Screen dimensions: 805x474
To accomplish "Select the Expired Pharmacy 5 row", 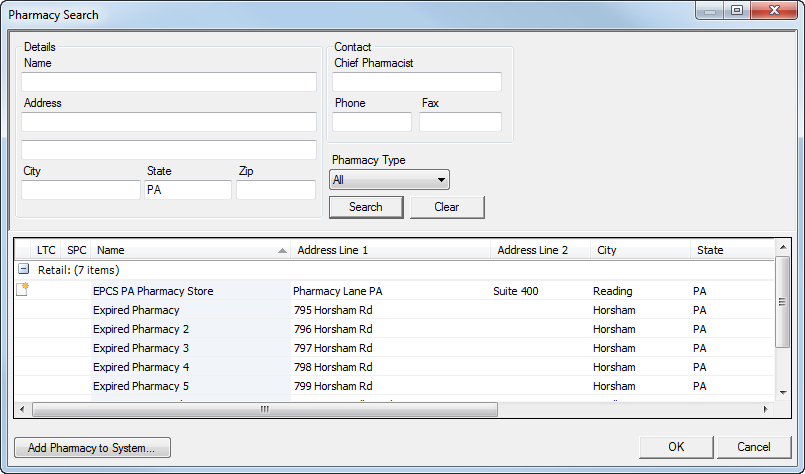I will [394, 386].
